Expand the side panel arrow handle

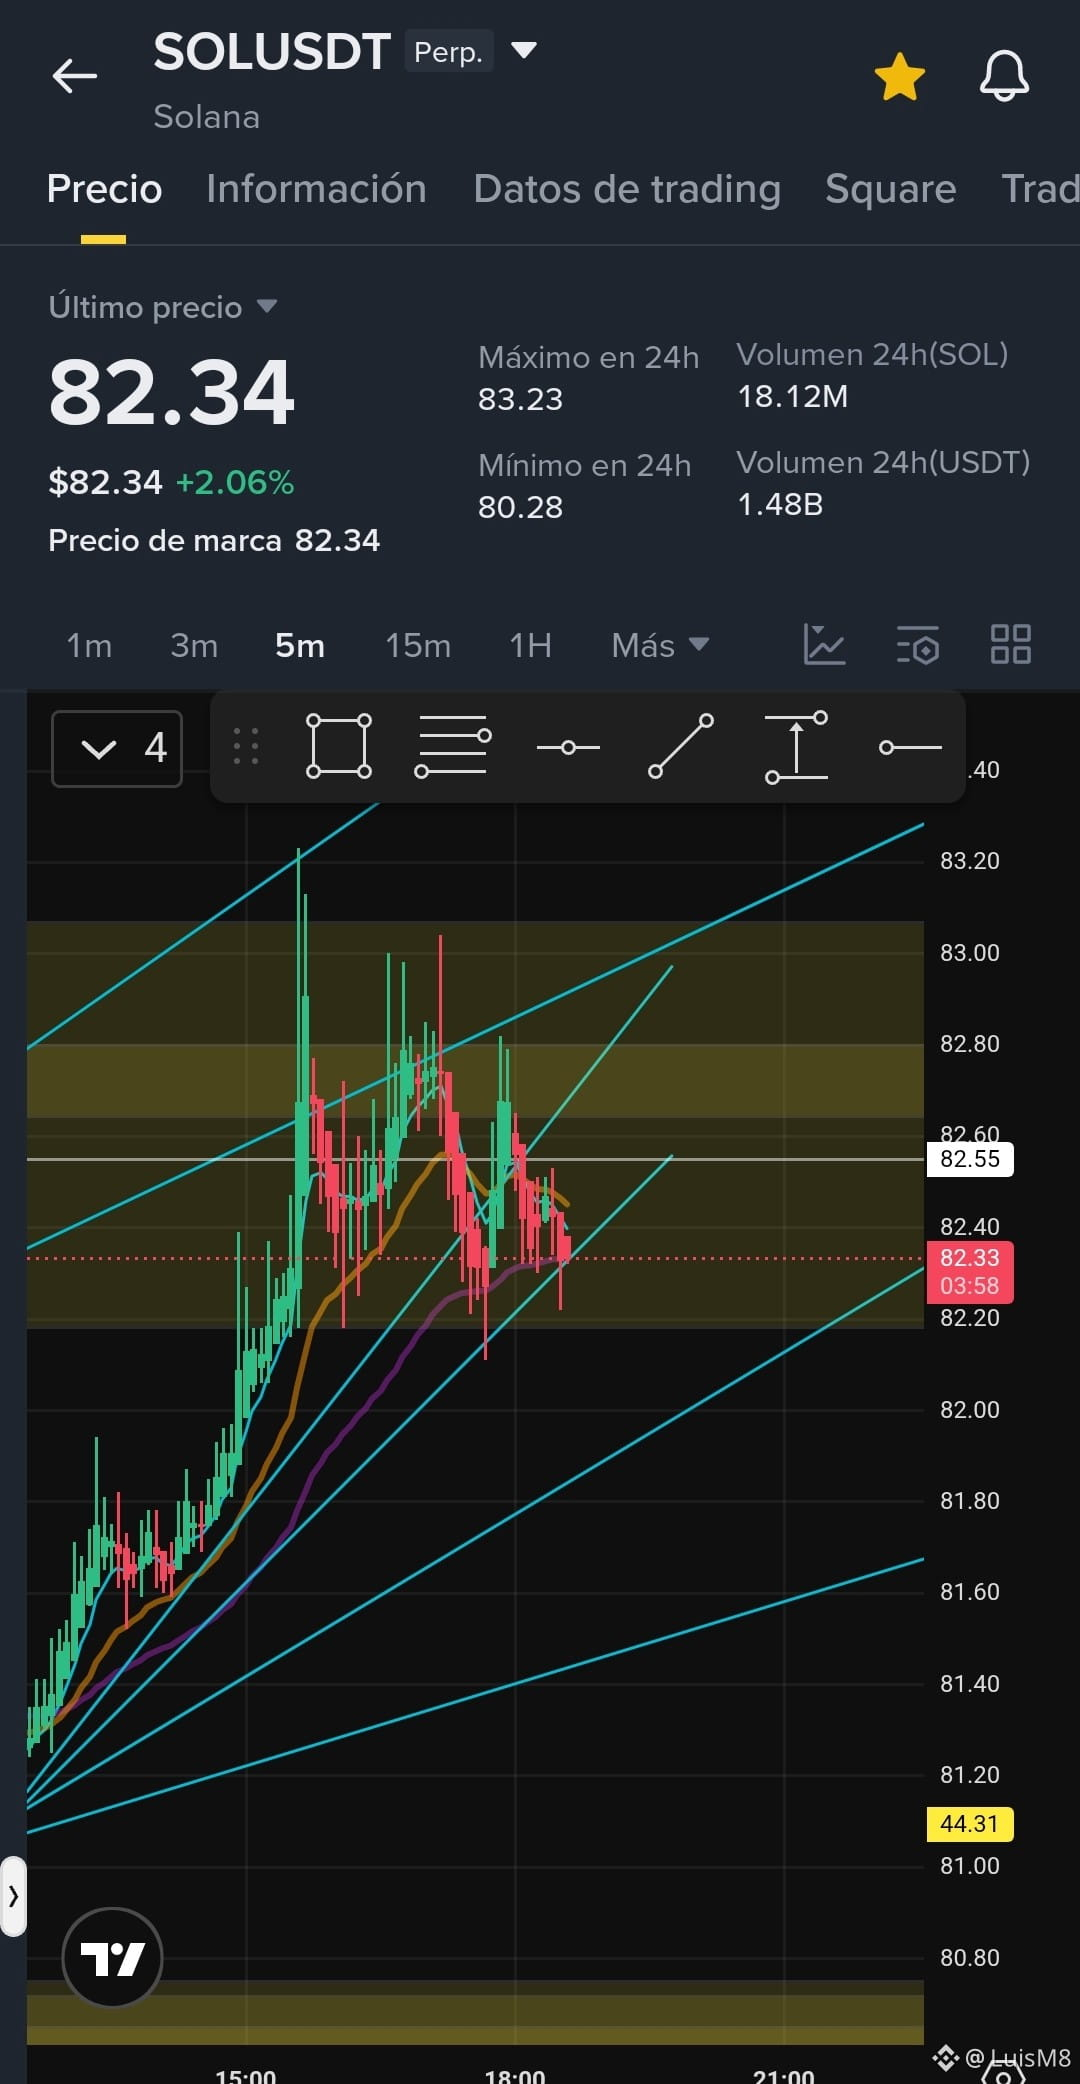pyautogui.click(x=13, y=1896)
